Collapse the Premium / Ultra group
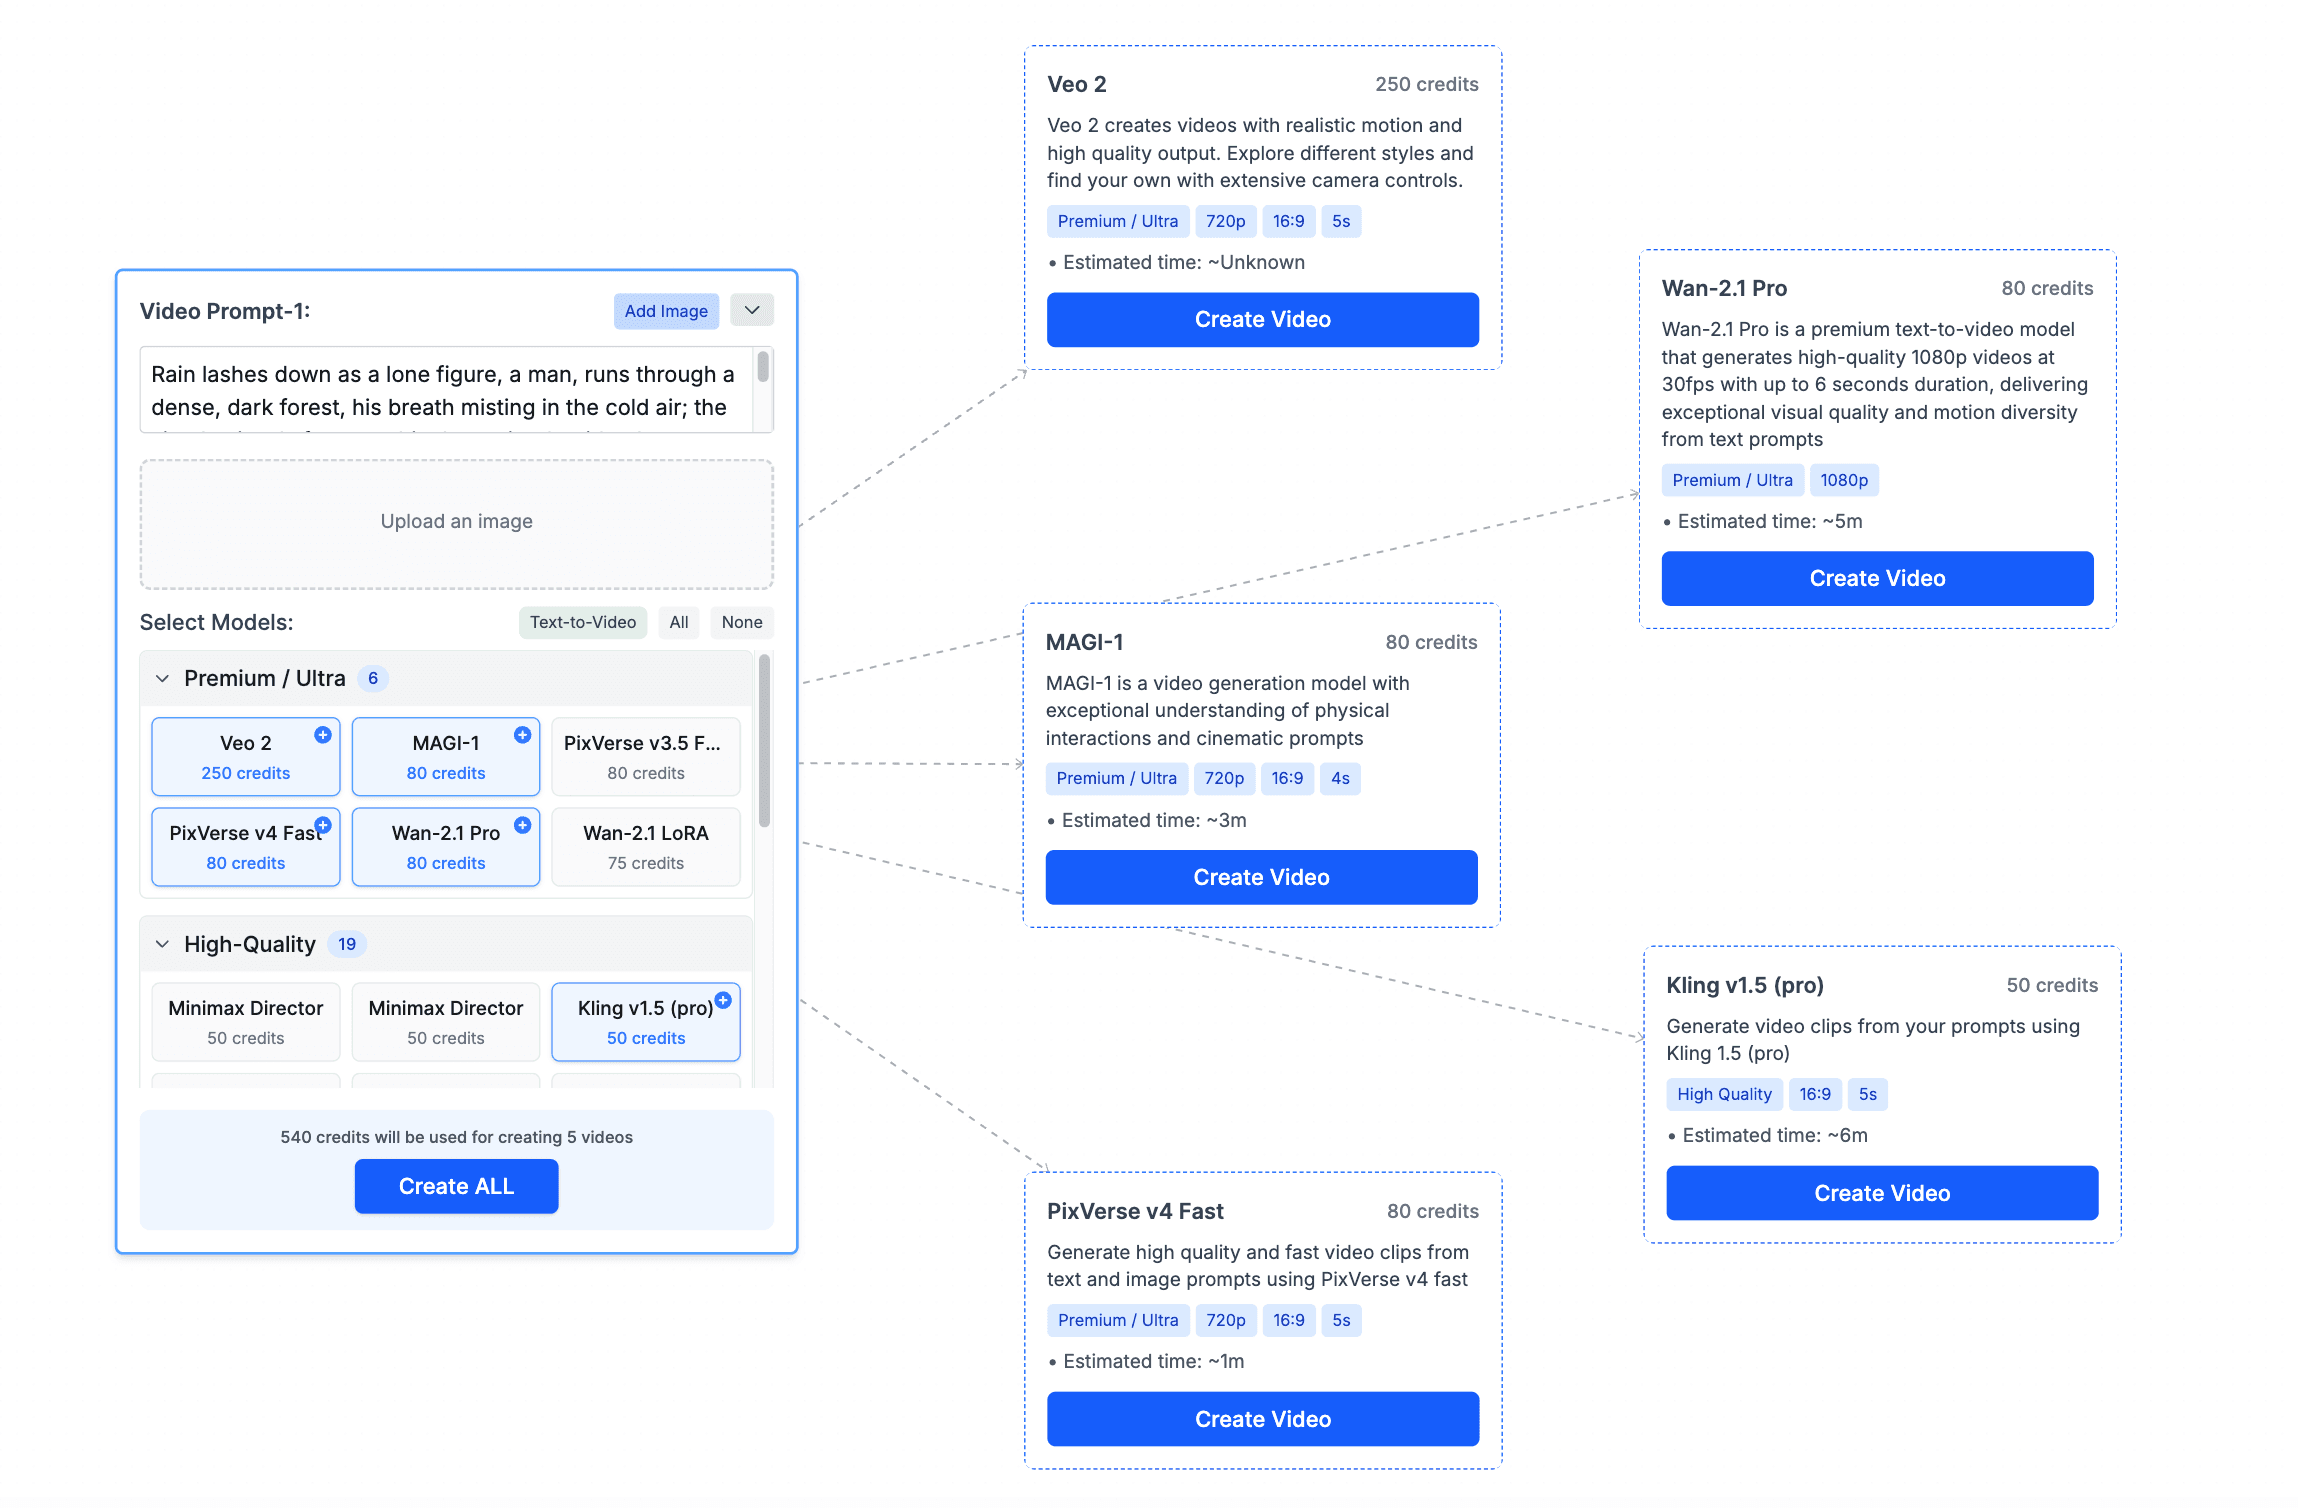 (163, 679)
